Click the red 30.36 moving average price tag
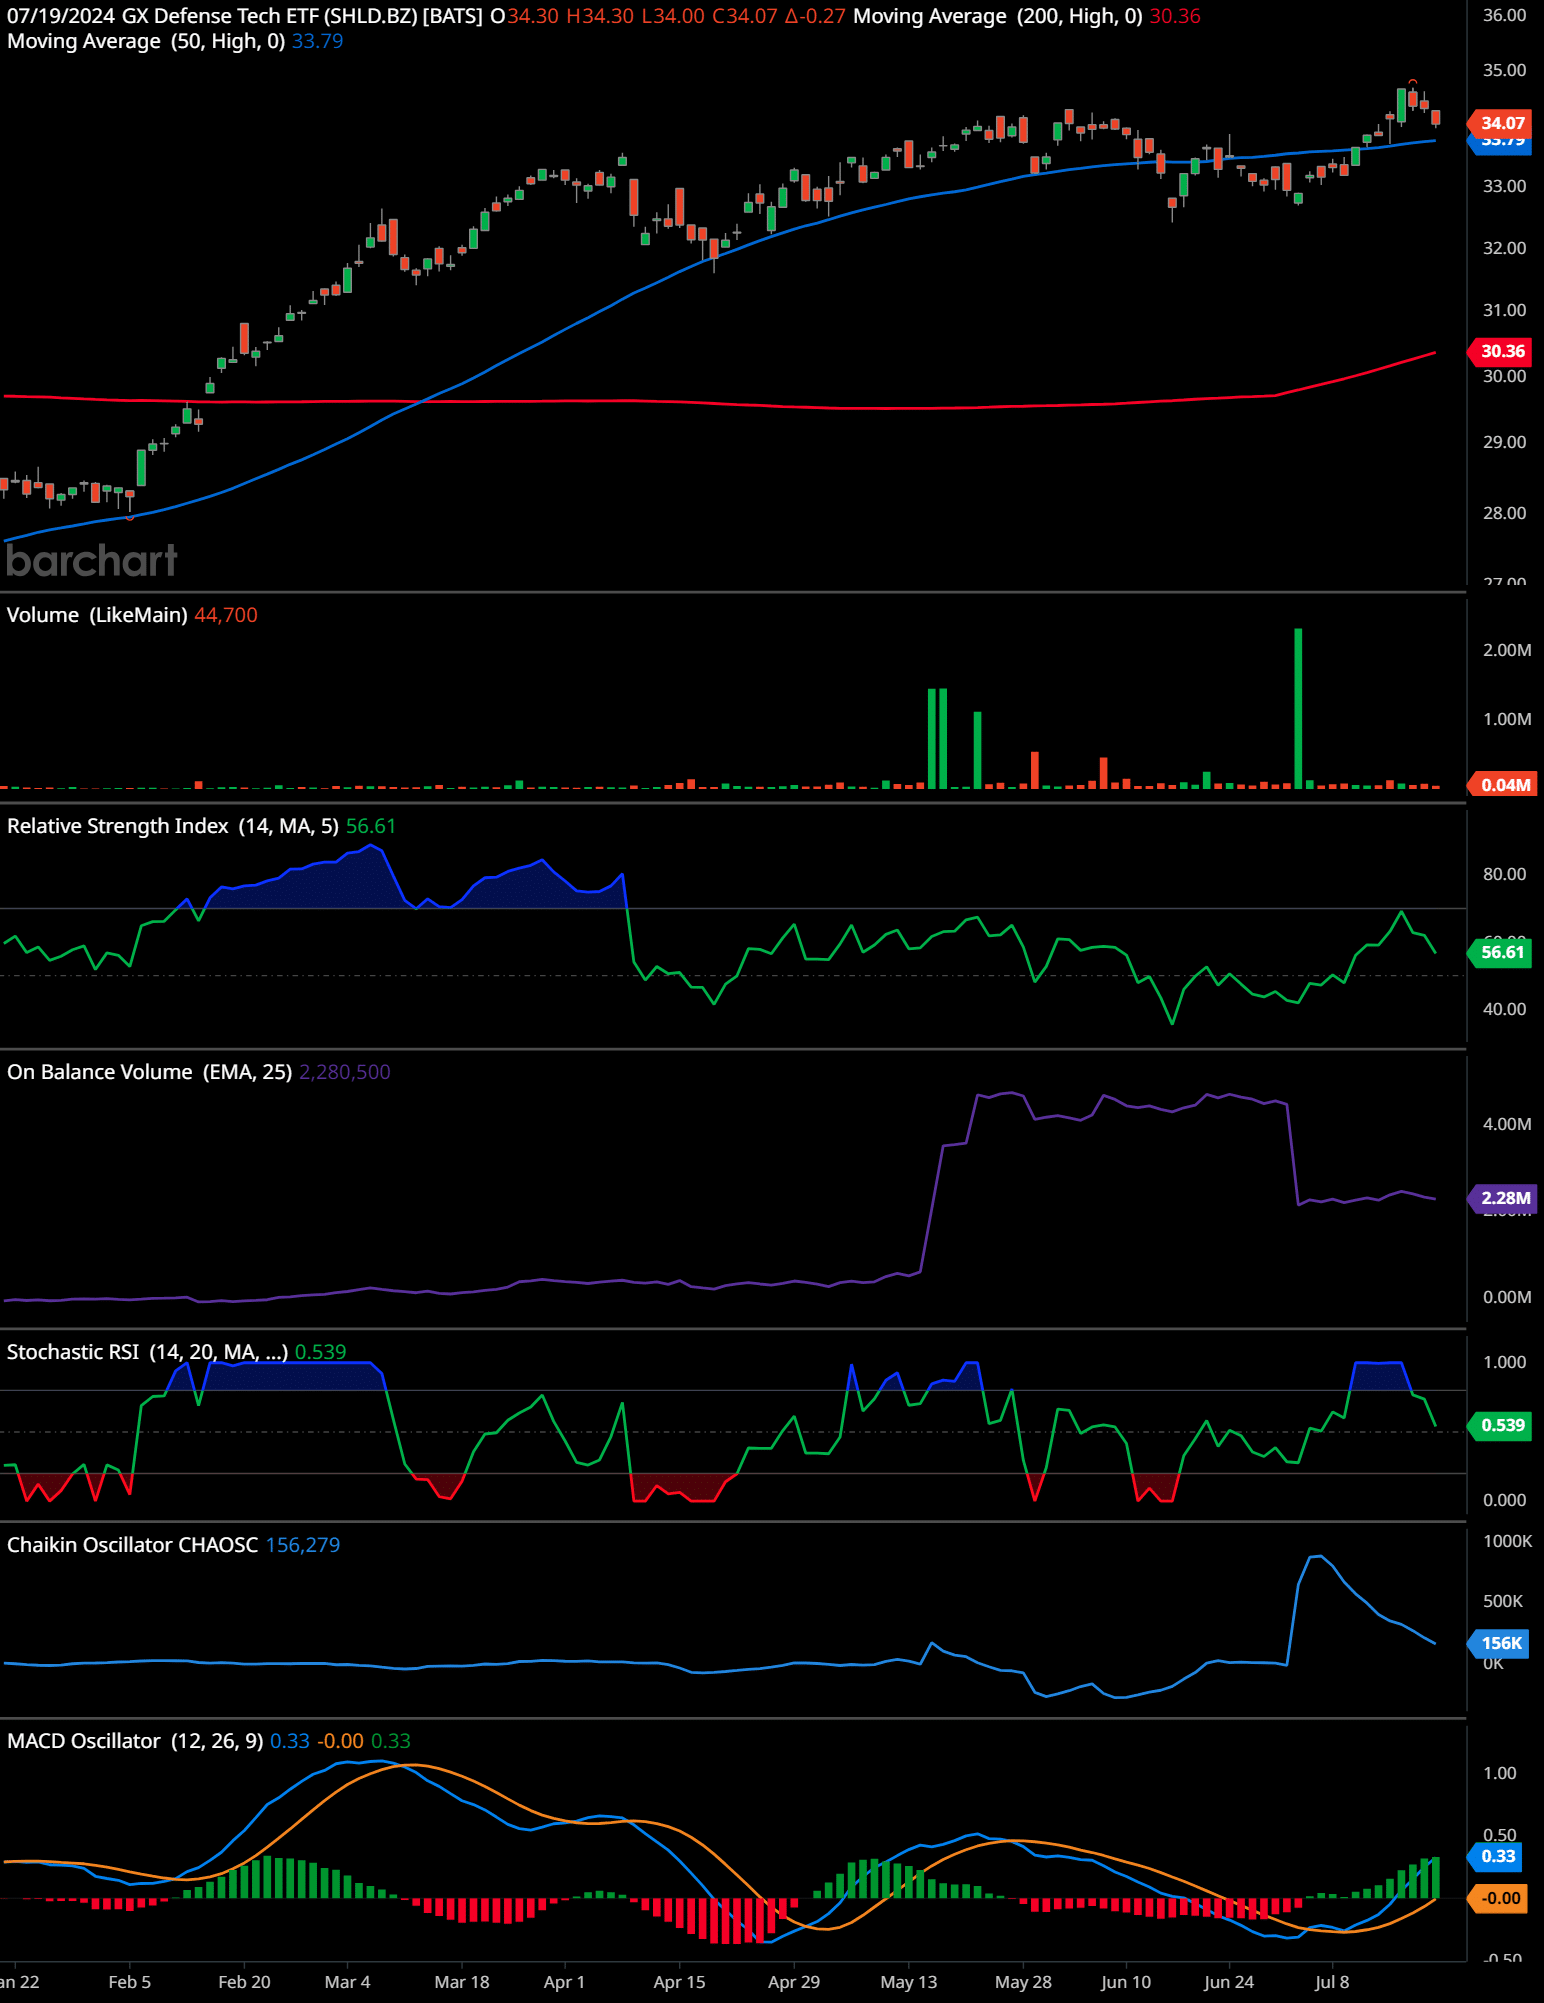Viewport: 1544px width, 2003px height. click(x=1502, y=351)
